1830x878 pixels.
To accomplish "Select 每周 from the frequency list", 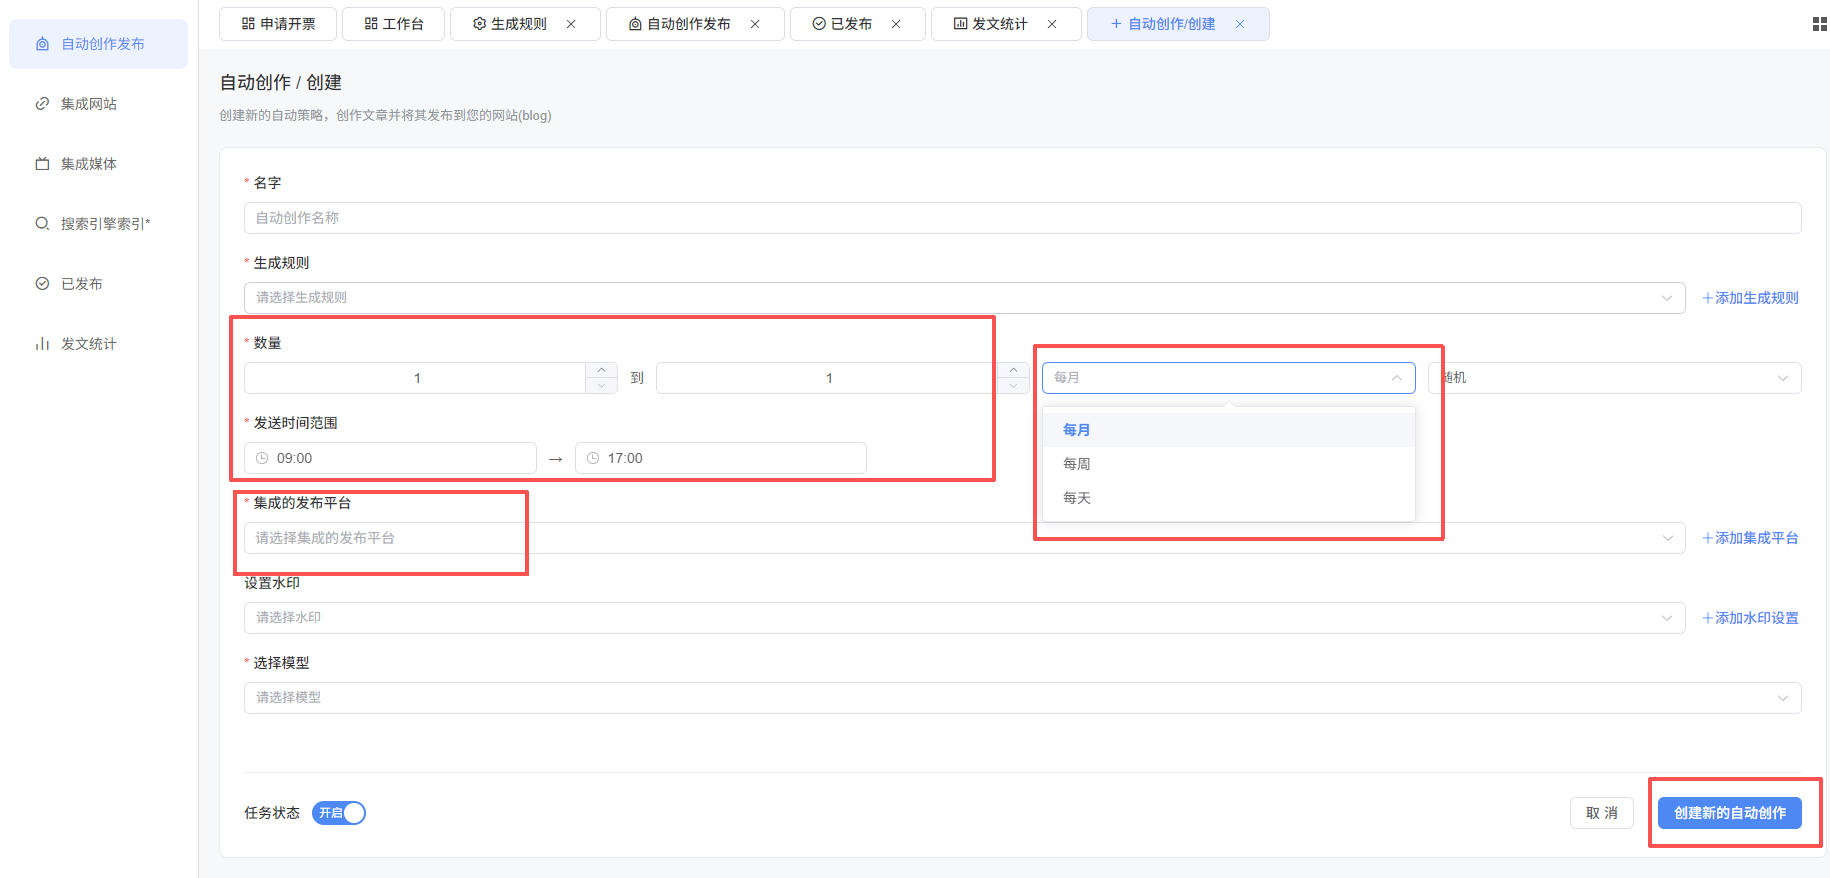I will pyautogui.click(x=1077, y=464).
